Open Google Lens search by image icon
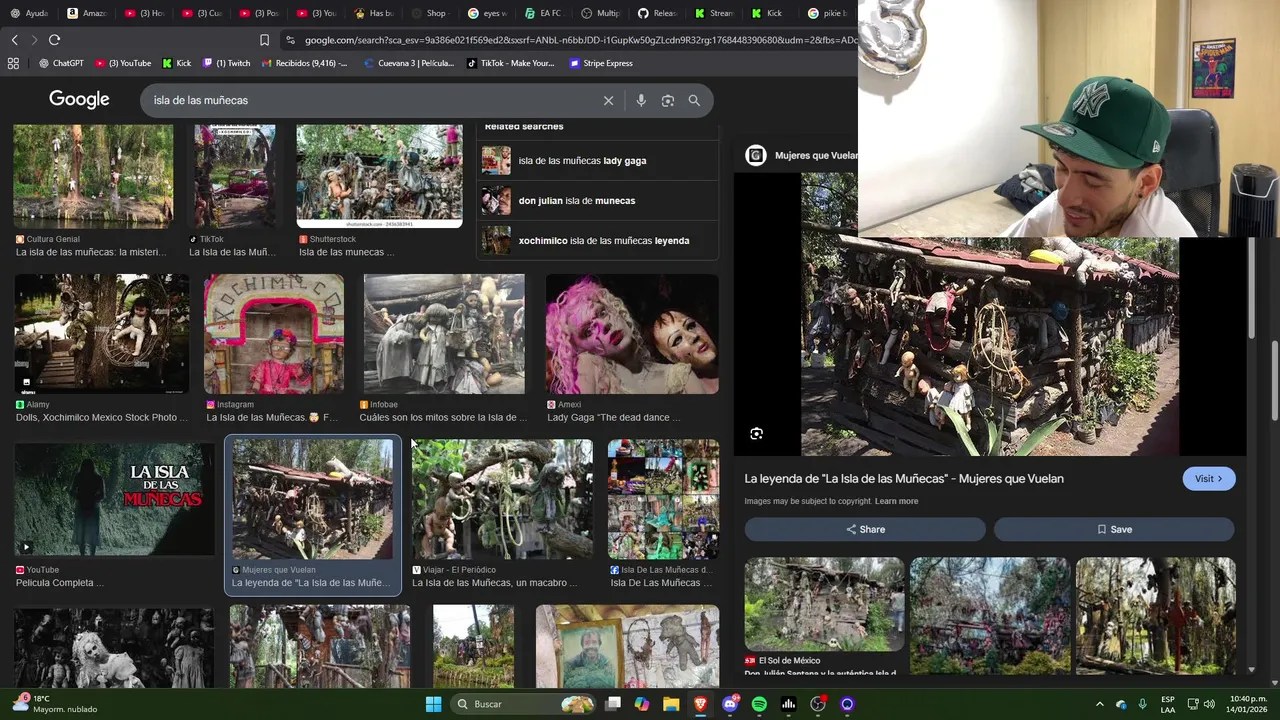This screenshot has width=1280, height=720. pyautogui.click(x=668, y=100)
